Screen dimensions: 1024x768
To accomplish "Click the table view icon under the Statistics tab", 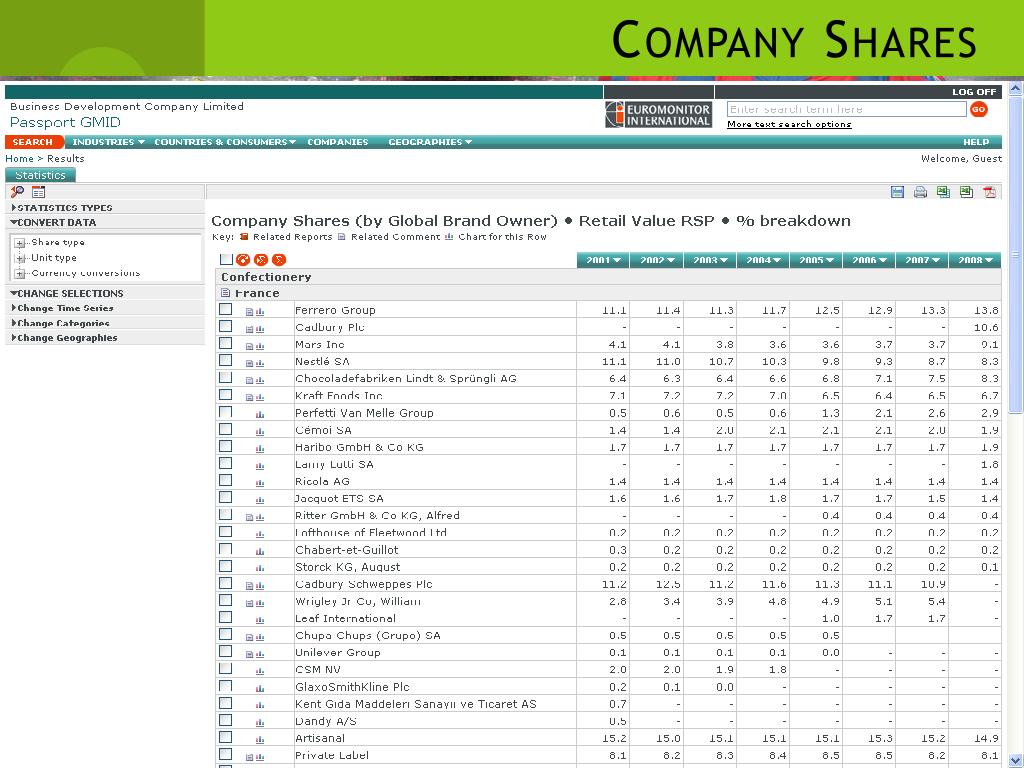I will point(39,192).
